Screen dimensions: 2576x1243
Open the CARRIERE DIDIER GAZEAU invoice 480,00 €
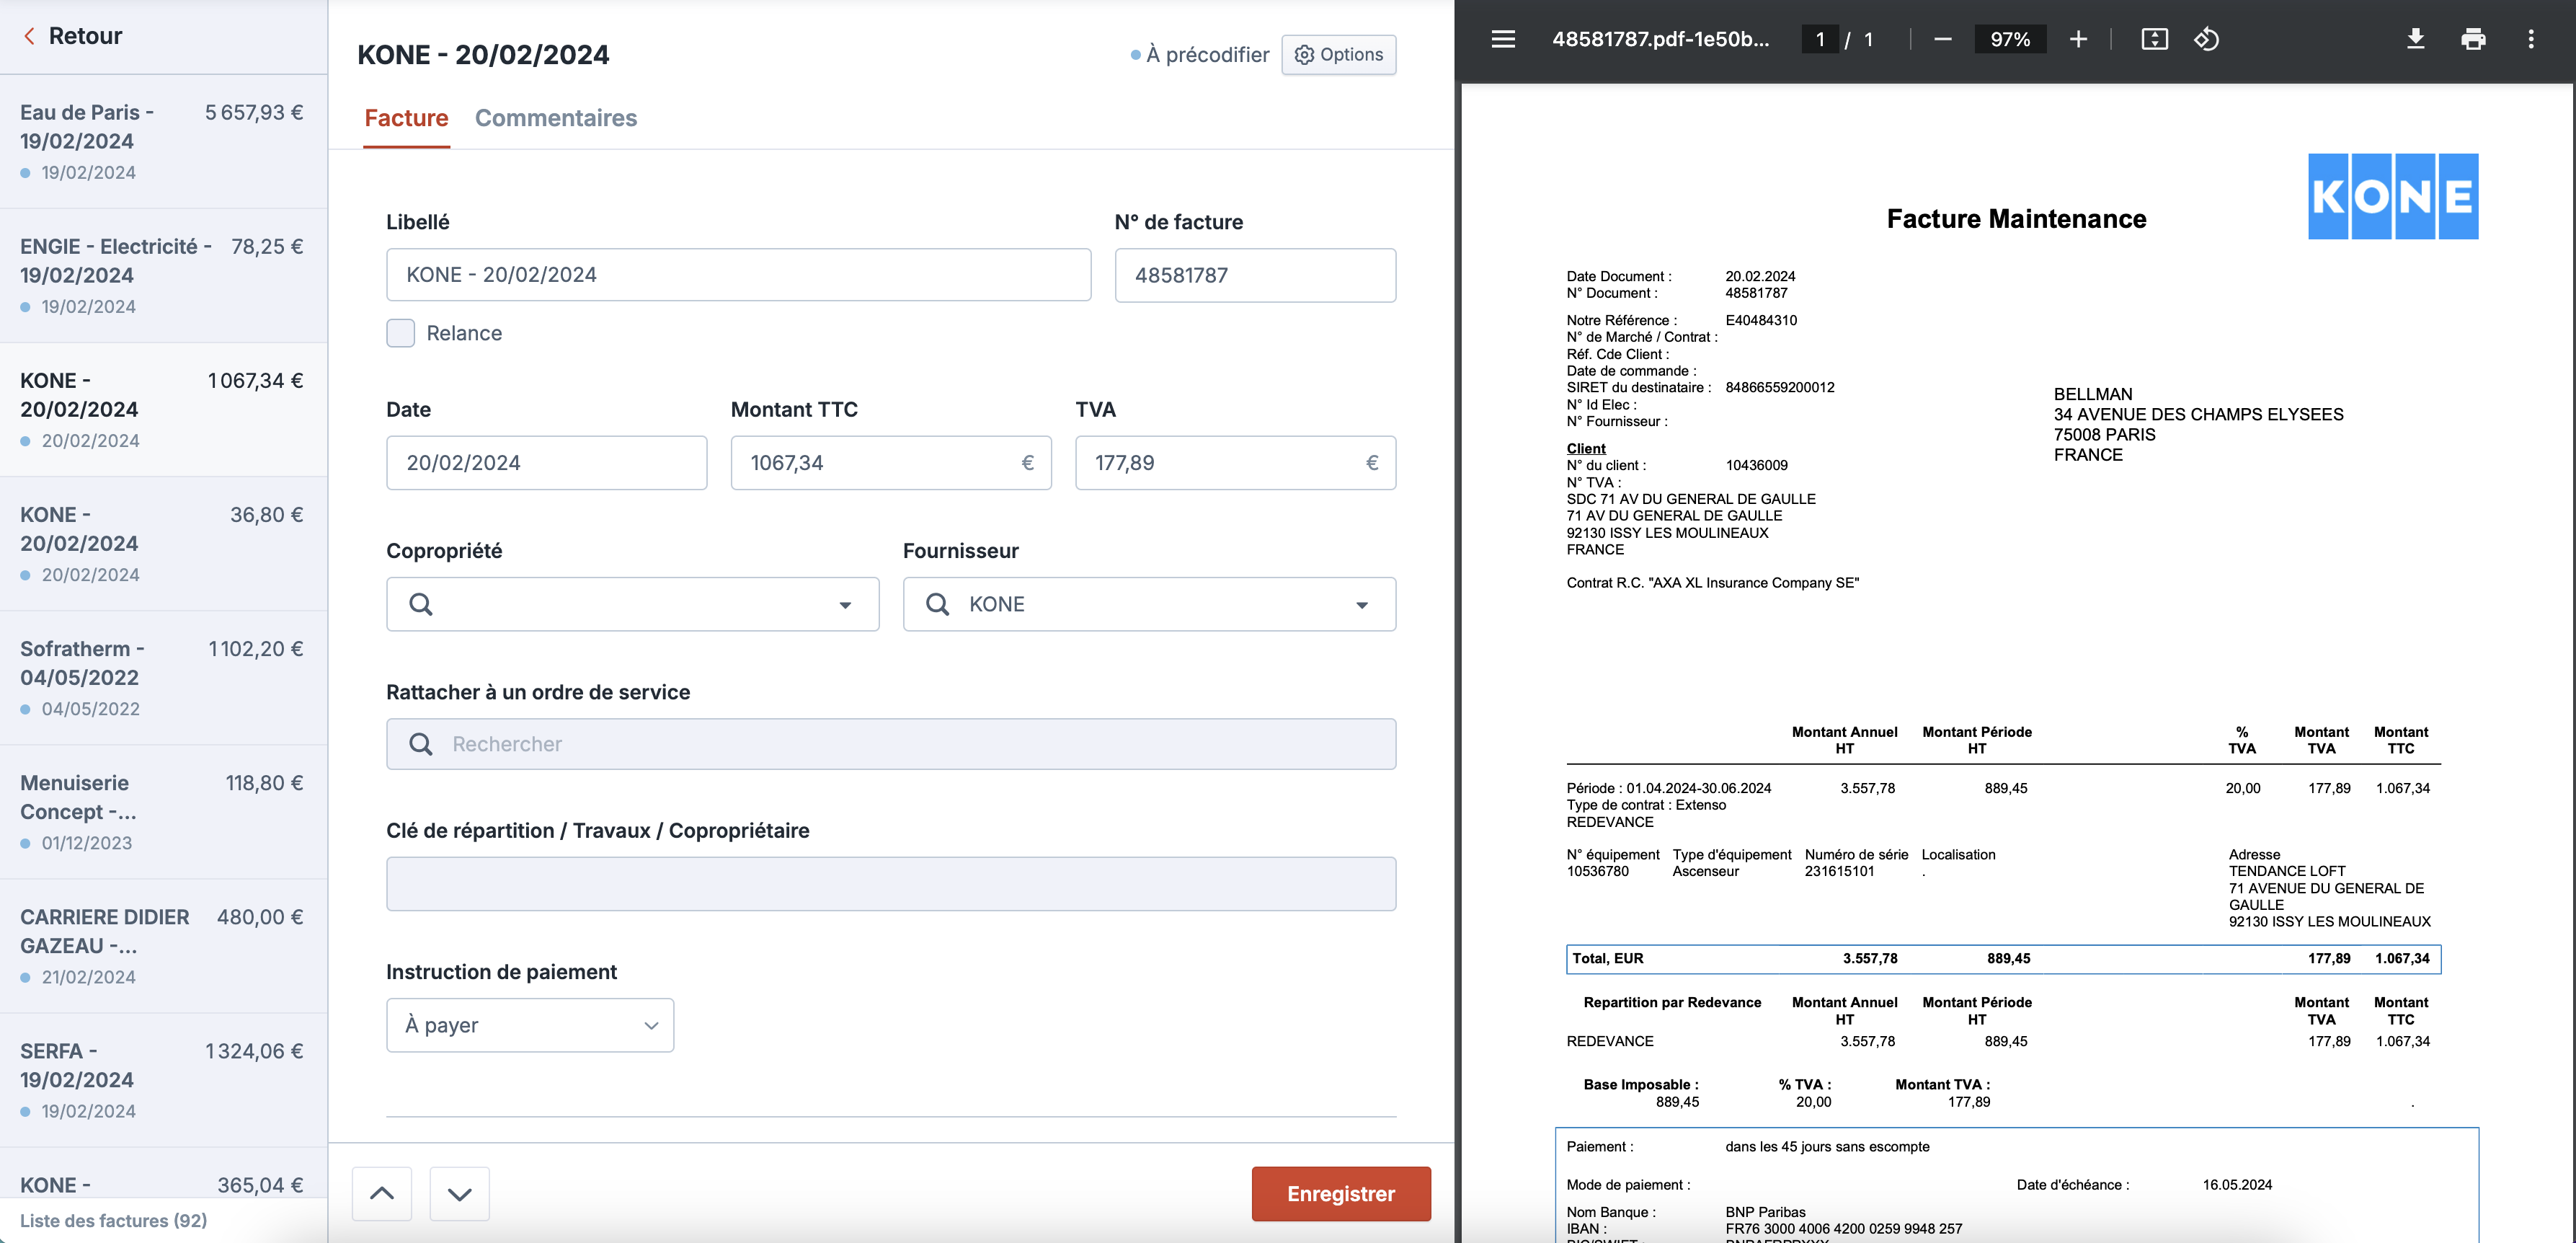tap(163, 946)
